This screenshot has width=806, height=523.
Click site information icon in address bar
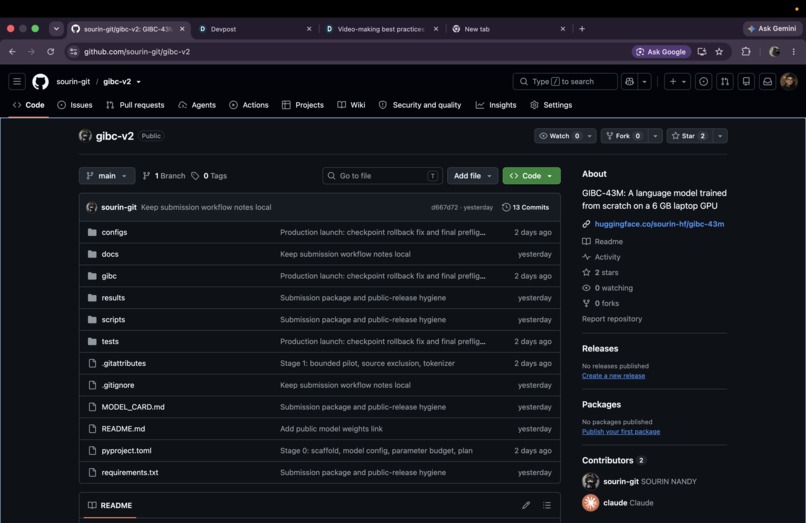click(x=74, y=51)
